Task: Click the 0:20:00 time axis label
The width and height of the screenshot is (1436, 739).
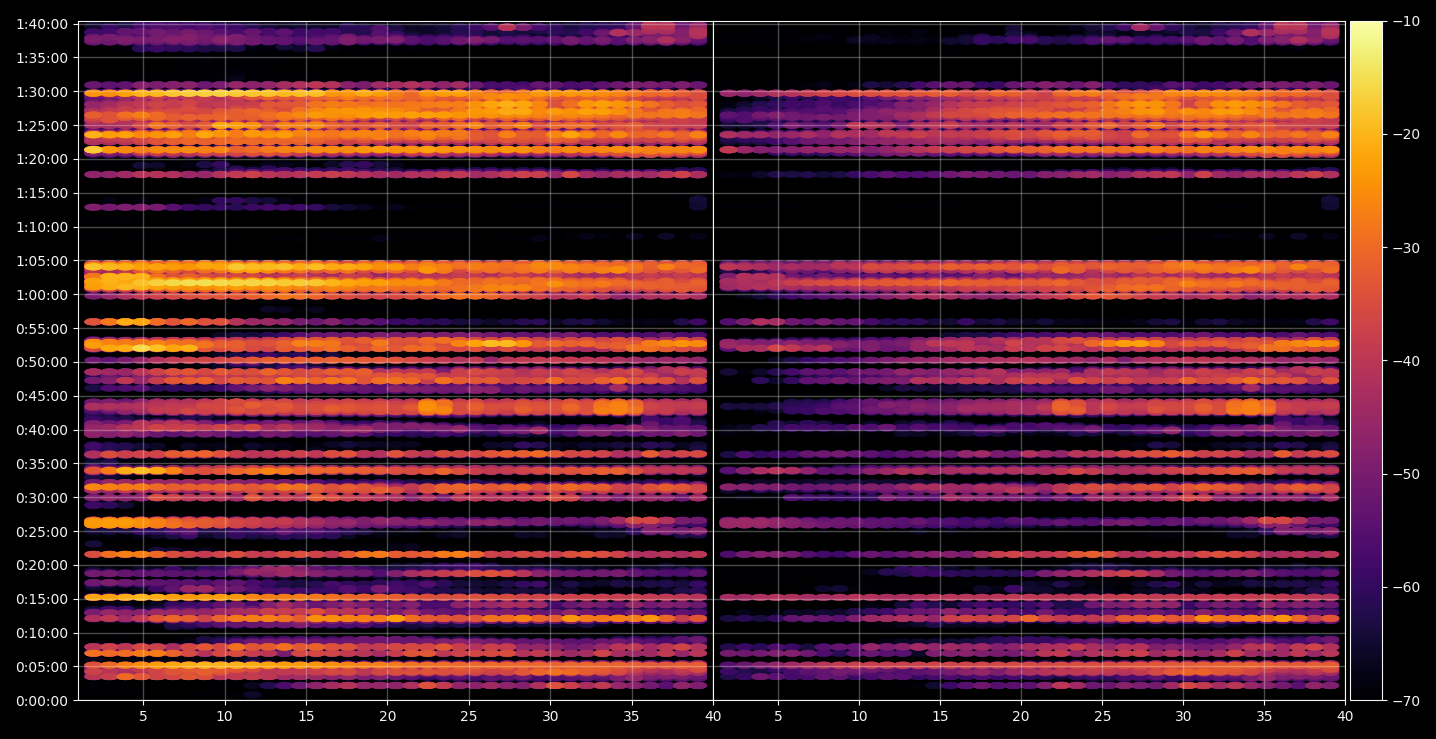Action: coord(42,565)
